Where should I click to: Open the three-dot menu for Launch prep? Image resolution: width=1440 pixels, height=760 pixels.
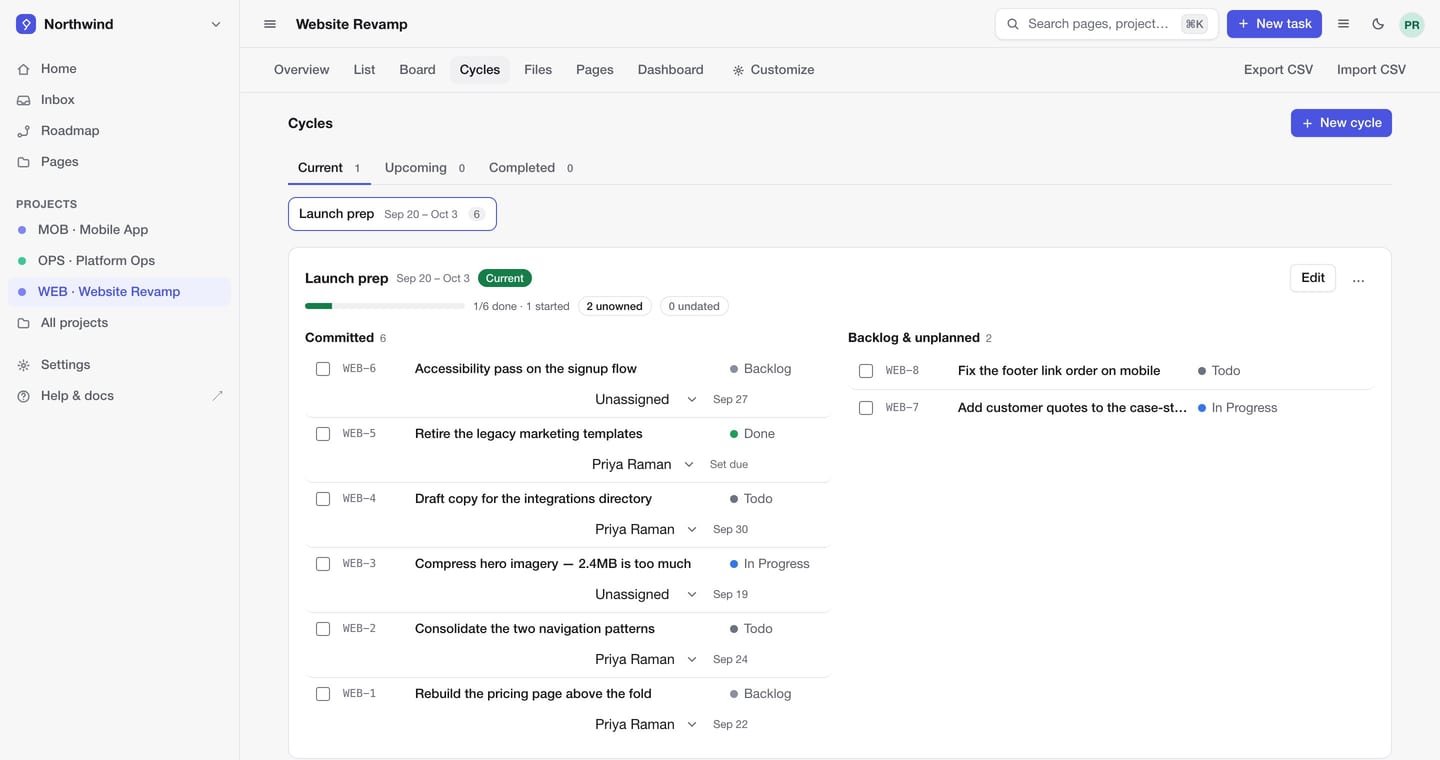1358,280
